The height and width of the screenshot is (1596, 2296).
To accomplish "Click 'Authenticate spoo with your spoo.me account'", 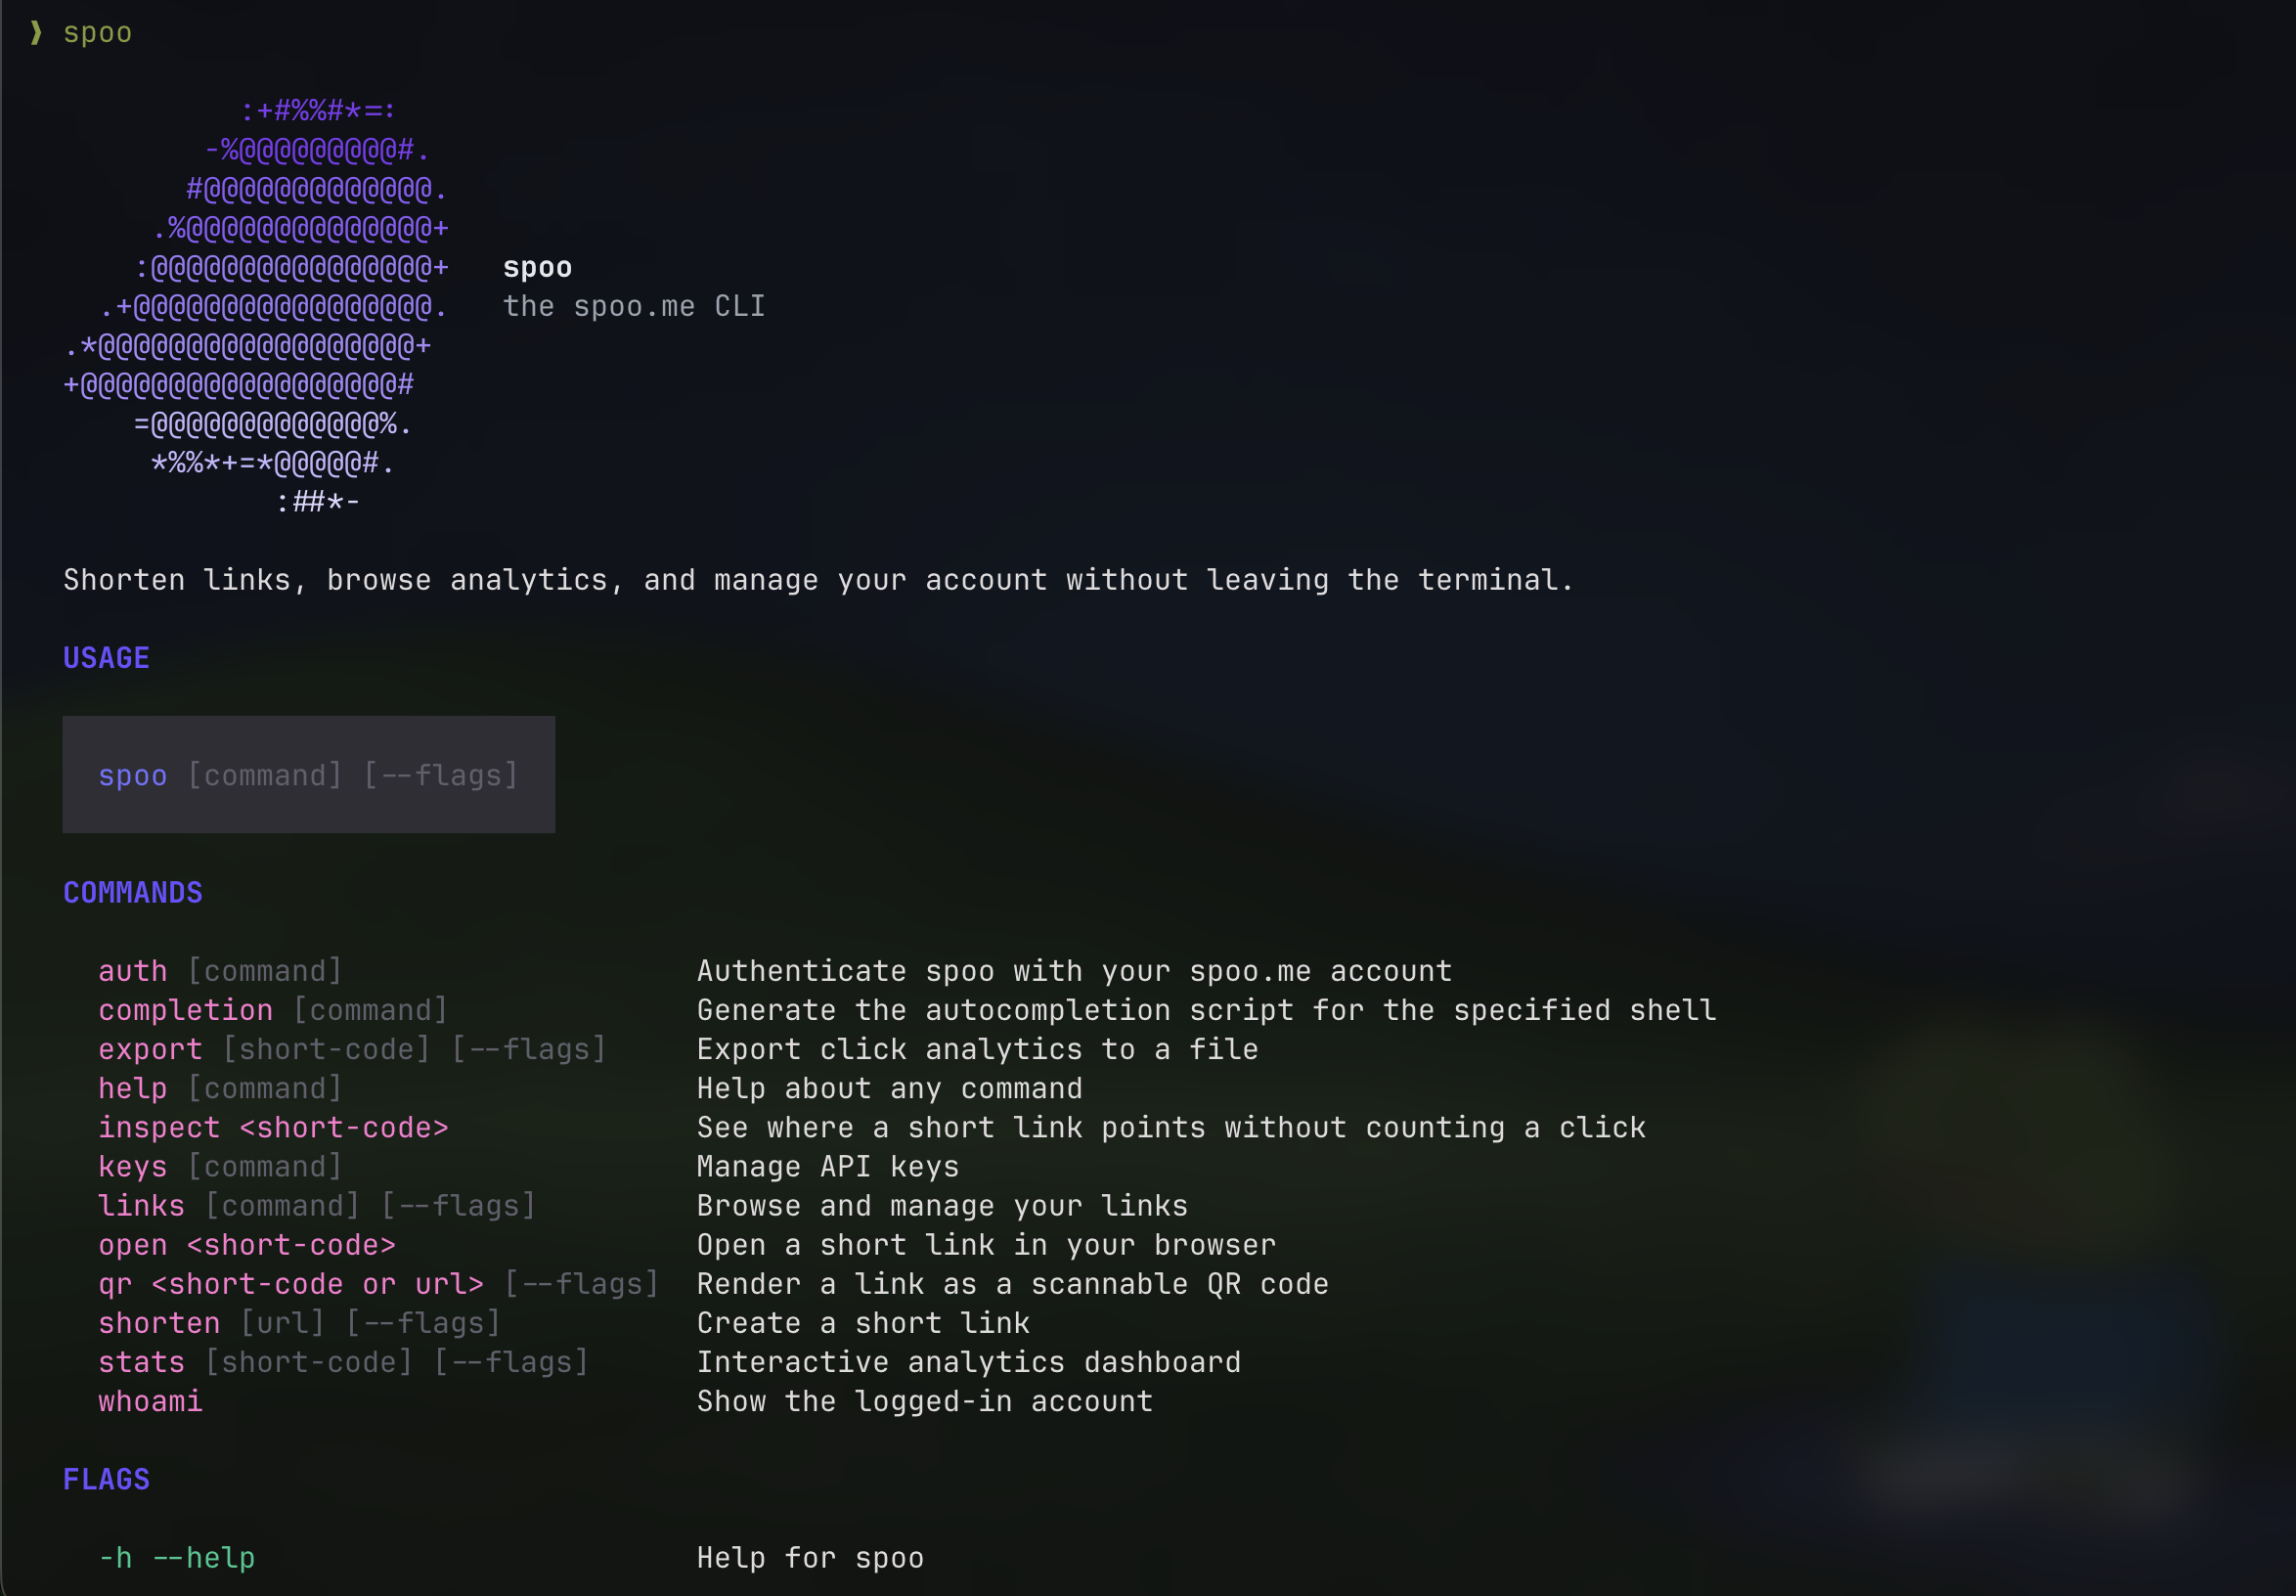I will coord(1074,971).
